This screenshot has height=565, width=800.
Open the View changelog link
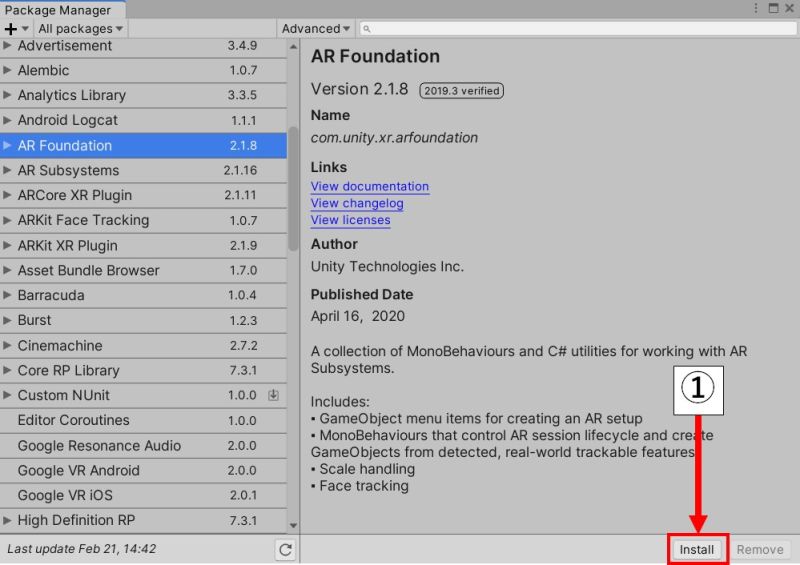(x=357, y=204)
